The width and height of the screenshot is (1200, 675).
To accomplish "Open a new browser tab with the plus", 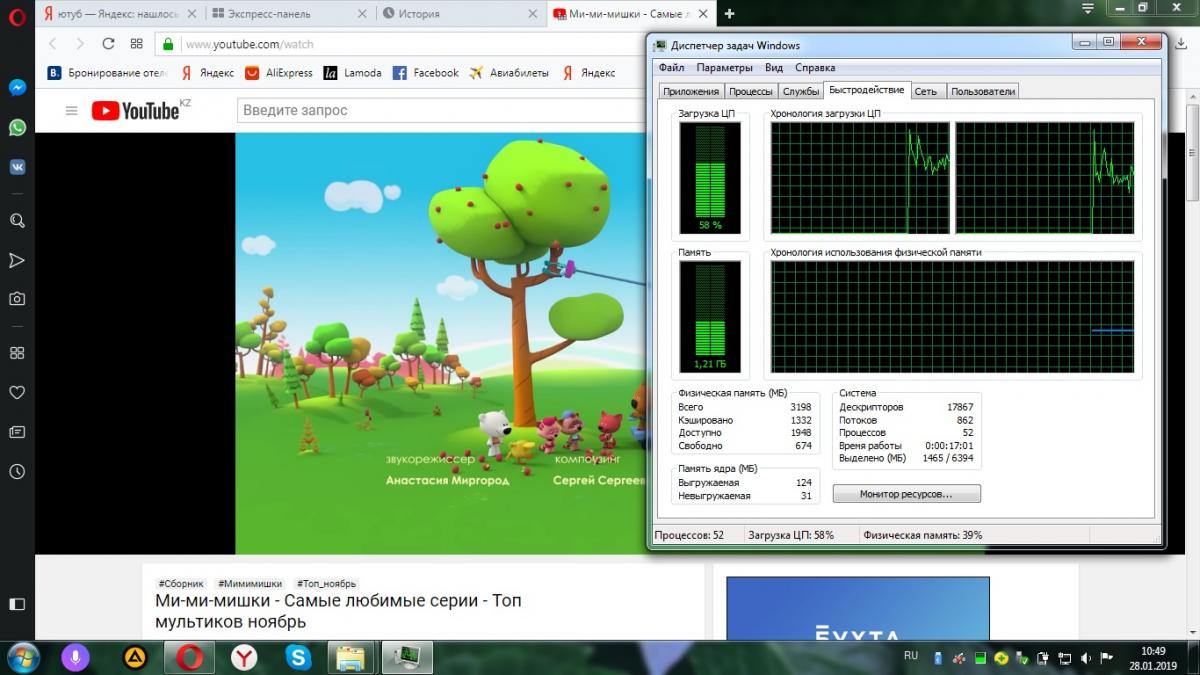I will click(x=729, y=14).
